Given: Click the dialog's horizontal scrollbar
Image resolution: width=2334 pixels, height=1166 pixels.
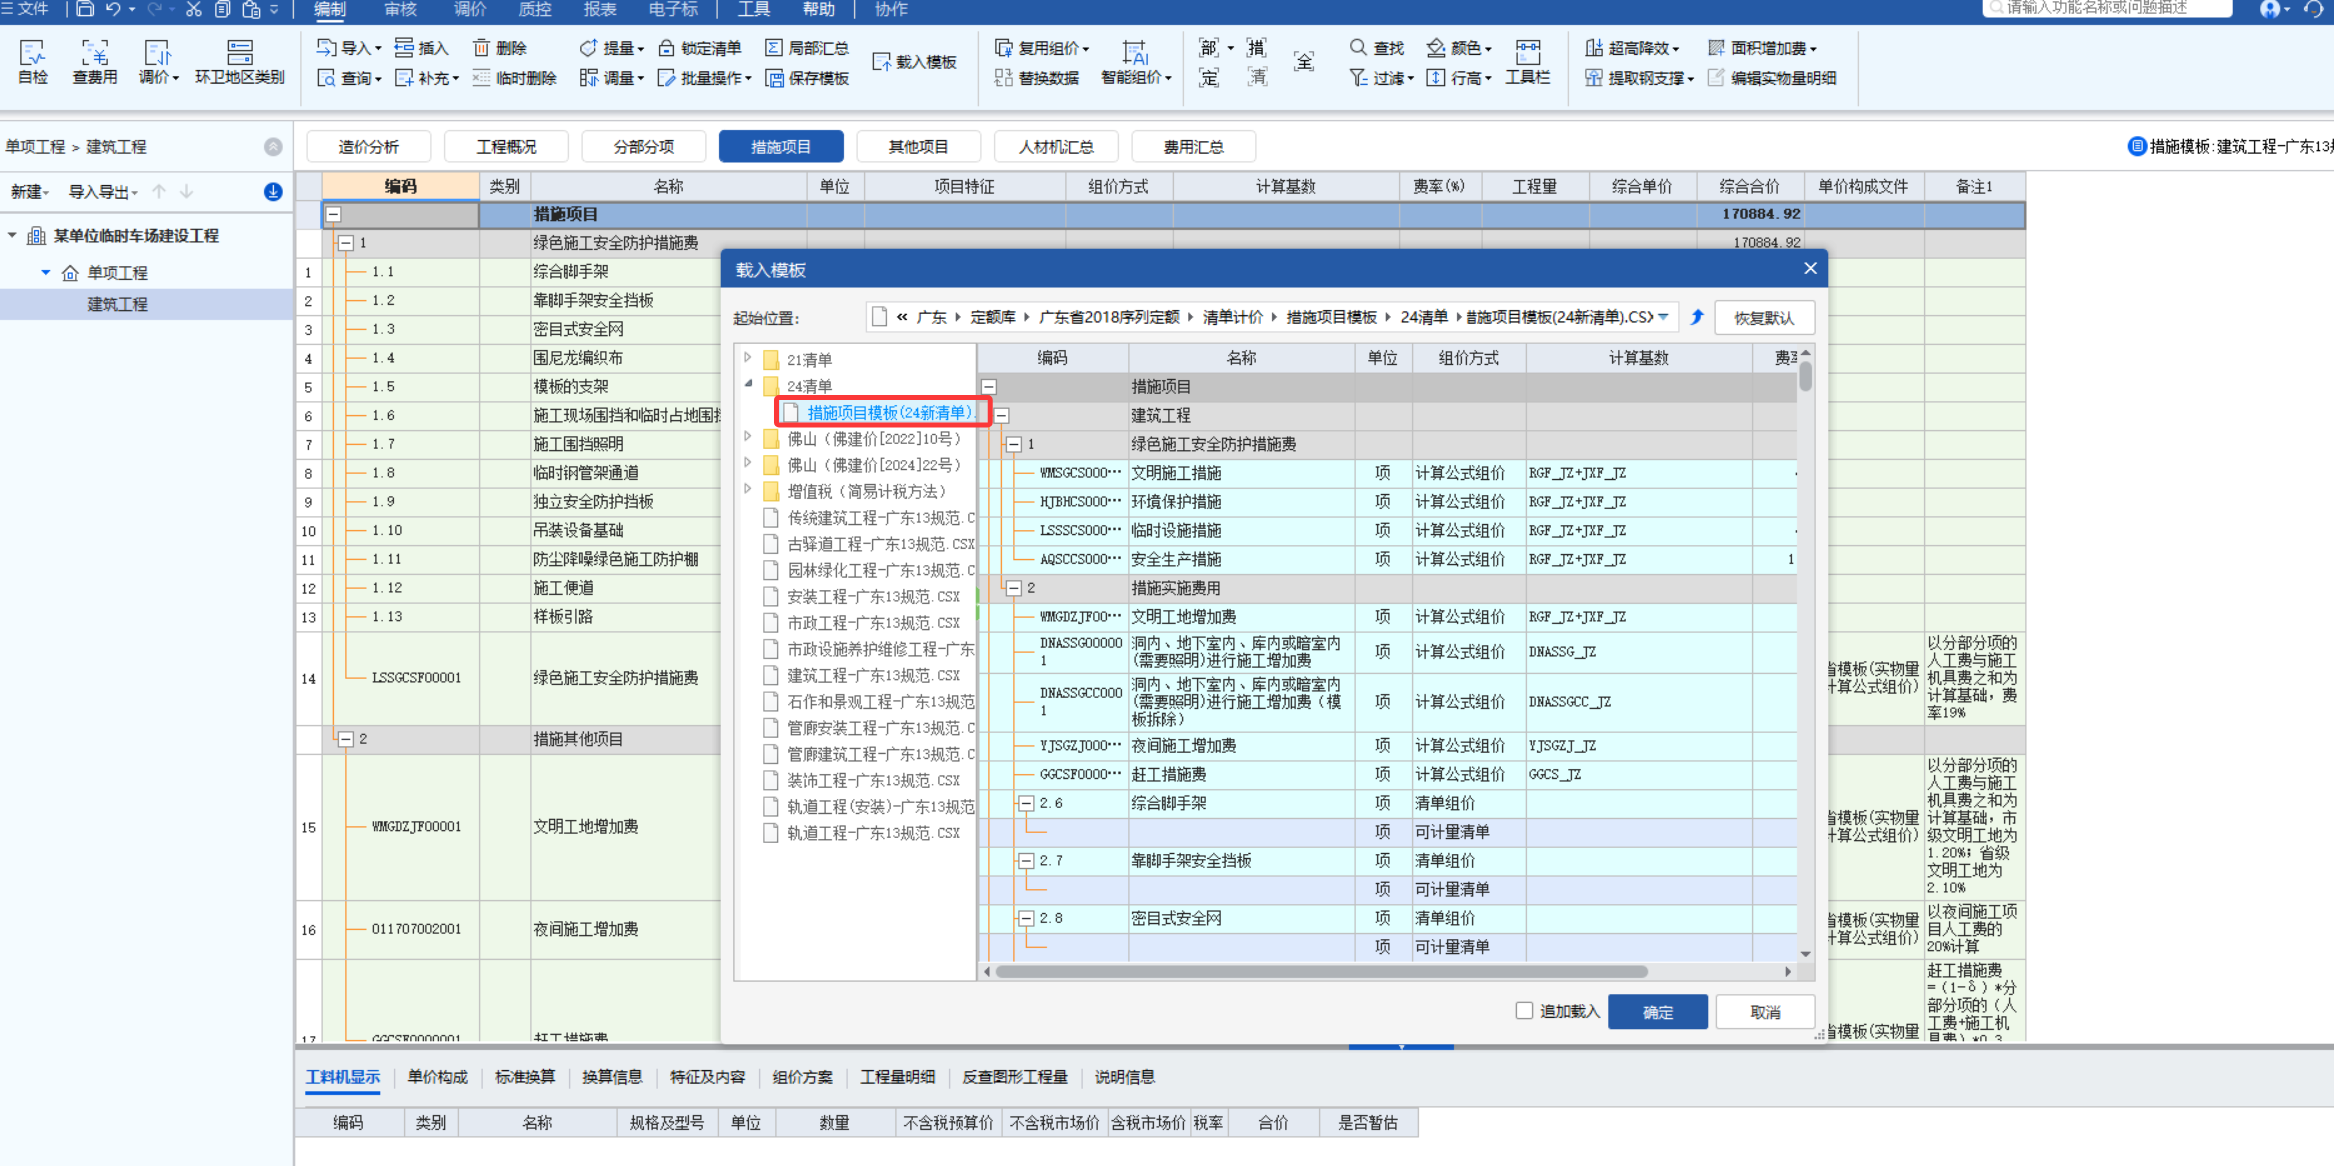Looking at the screenshot, I should 1320,971.
